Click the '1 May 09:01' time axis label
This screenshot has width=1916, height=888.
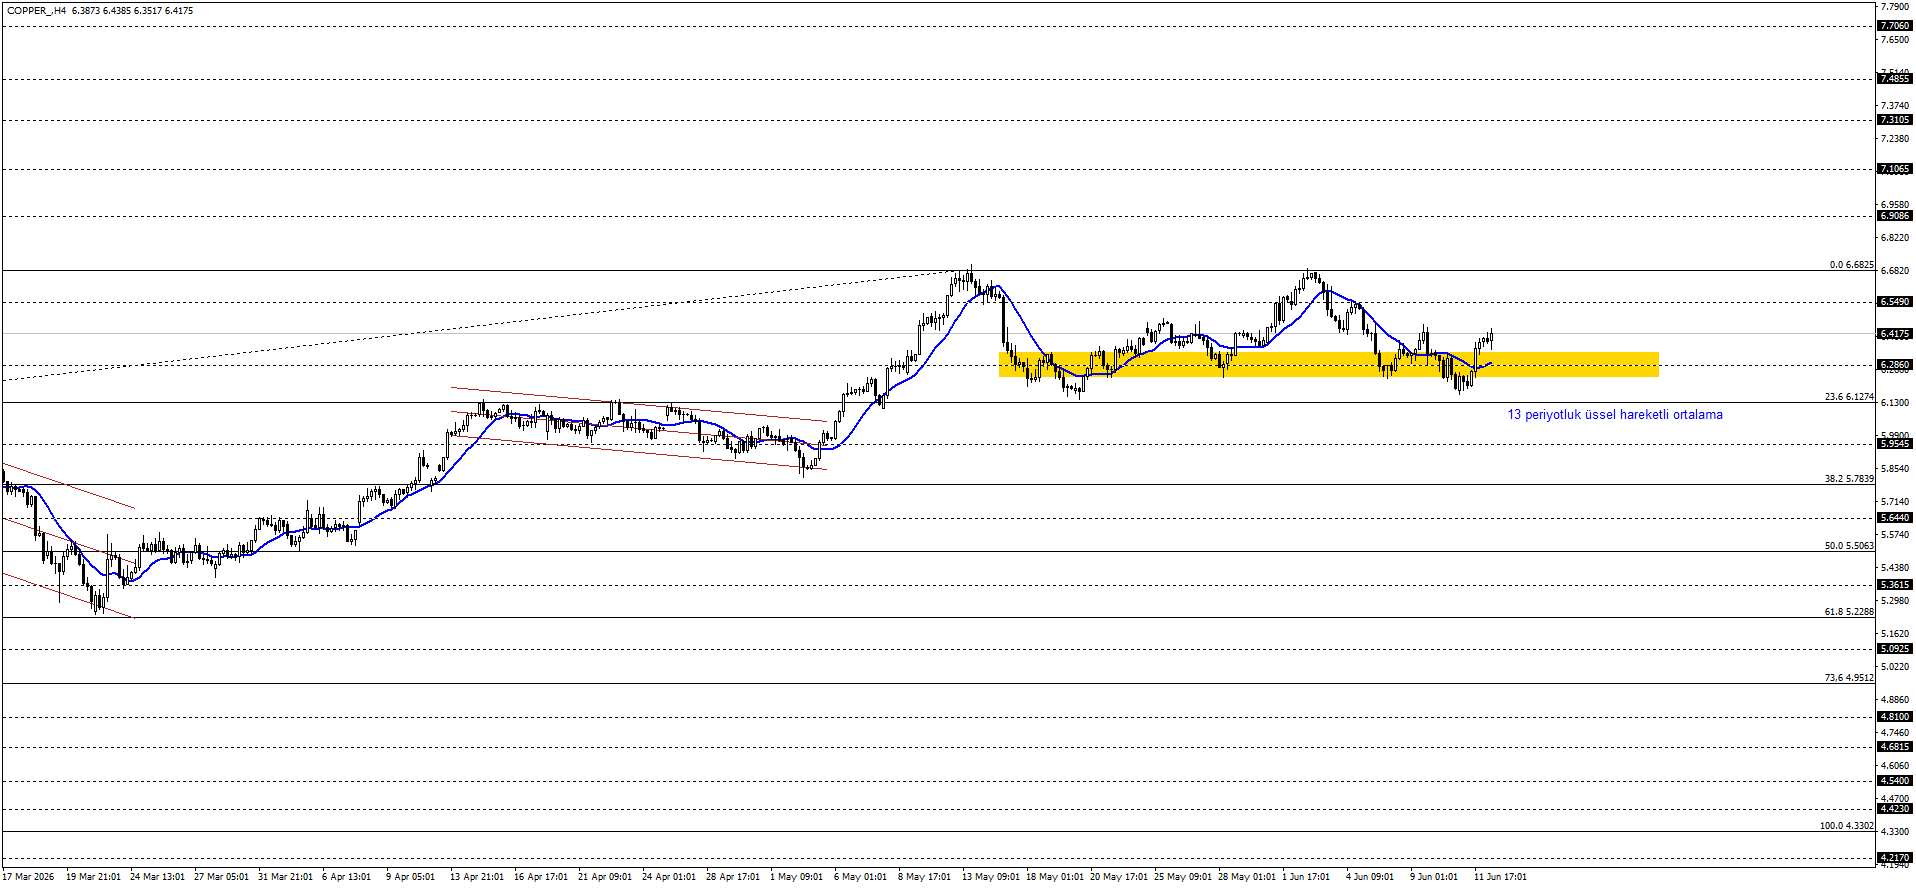coord(796,877)
